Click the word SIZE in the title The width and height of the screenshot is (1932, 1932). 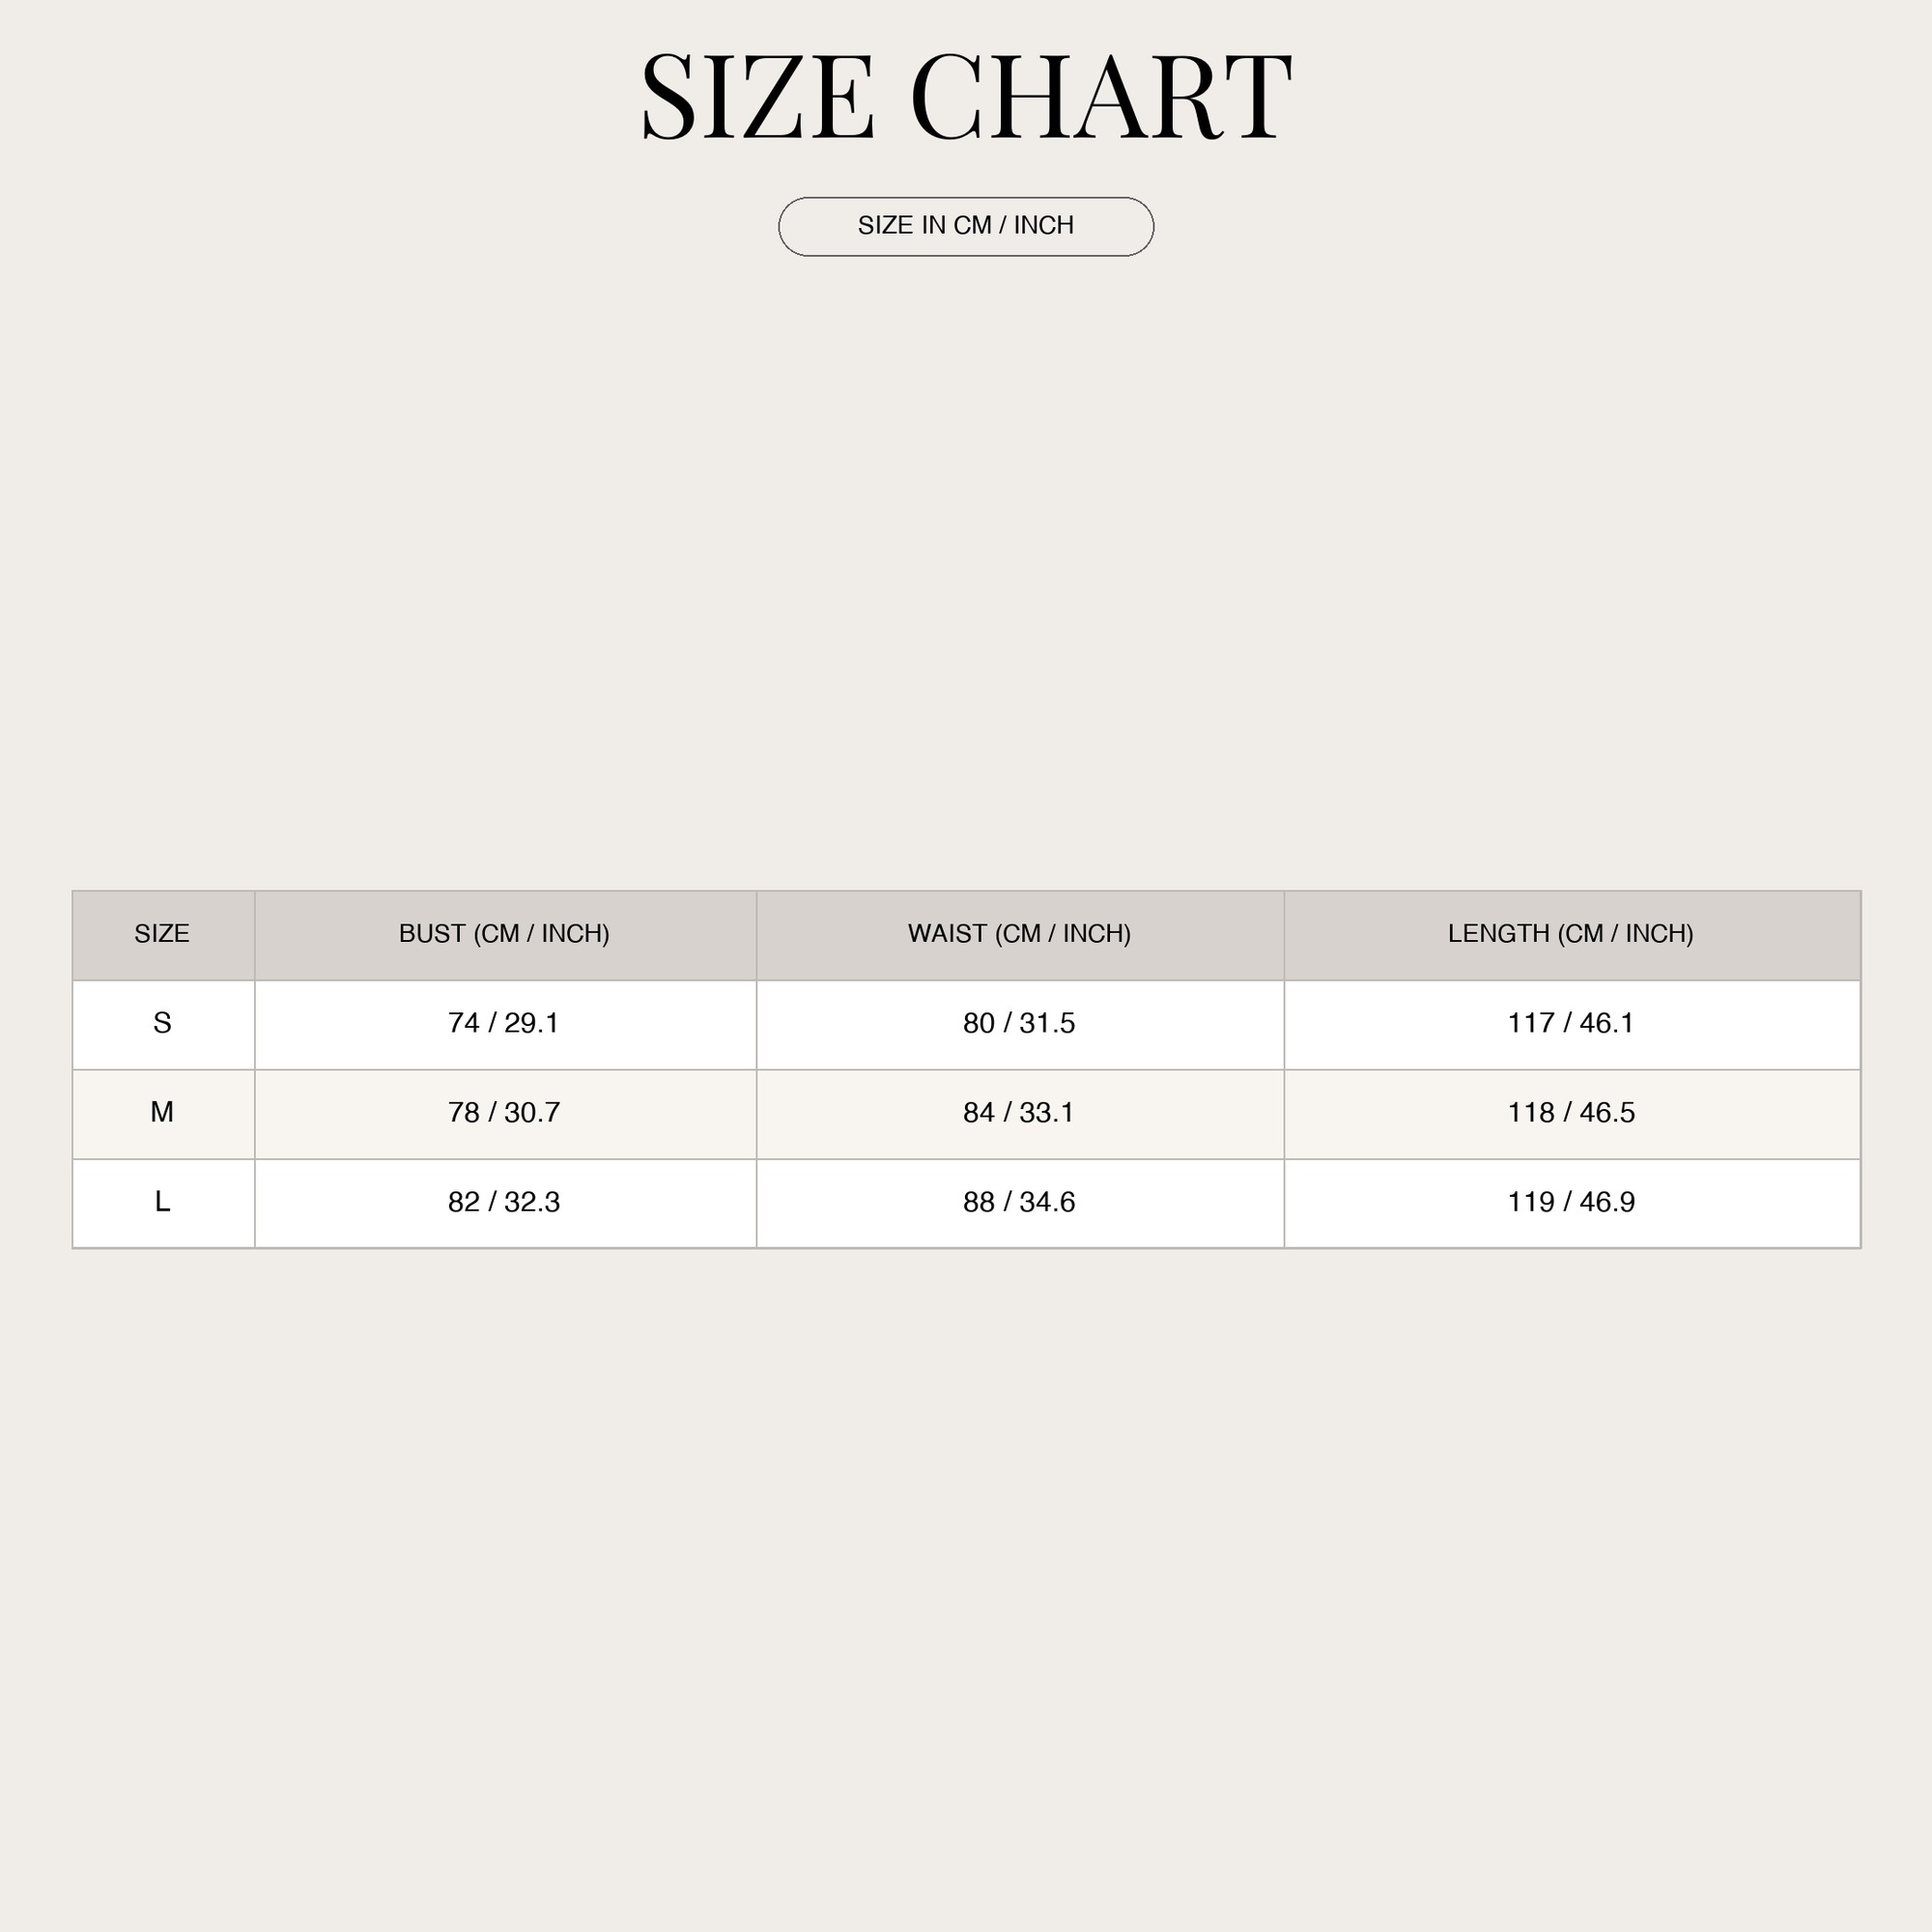(758, 97)
